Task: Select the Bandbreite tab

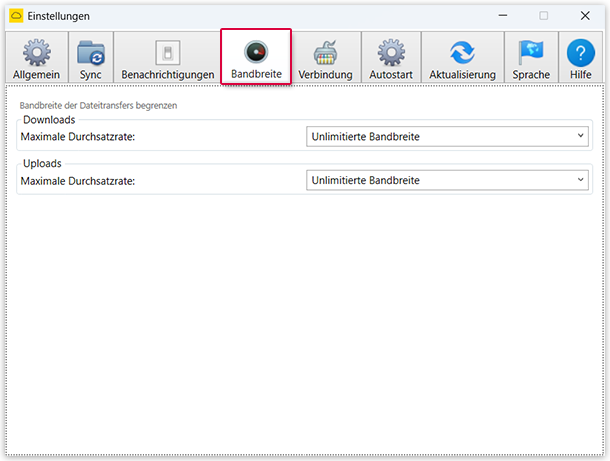Action: click(256, 57)
